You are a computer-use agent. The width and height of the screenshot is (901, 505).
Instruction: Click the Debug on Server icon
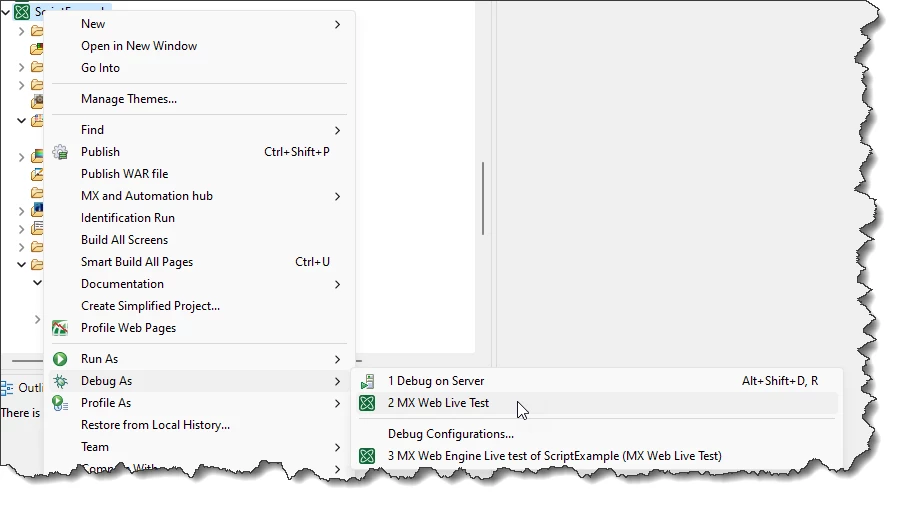(367, 381)
